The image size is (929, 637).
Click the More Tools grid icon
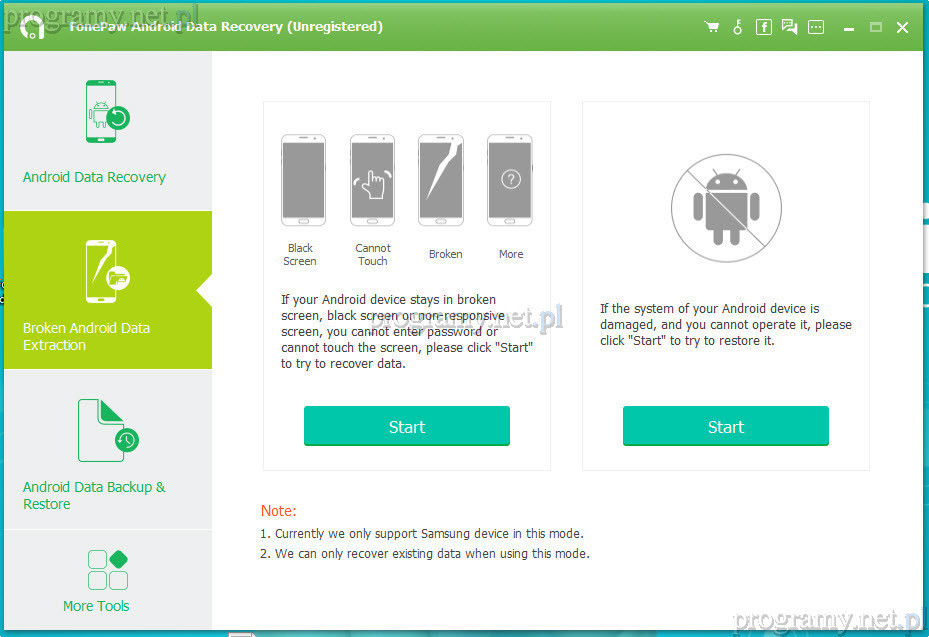tap(108, 570)
